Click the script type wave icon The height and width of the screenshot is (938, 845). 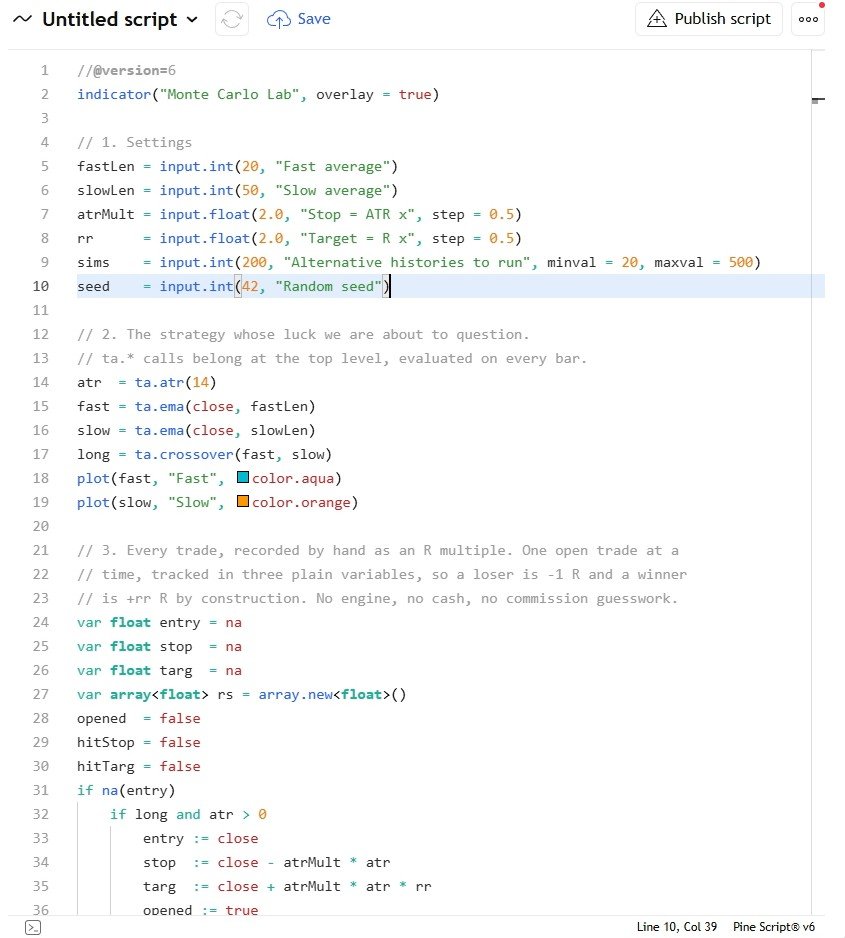tap(22, 19)
